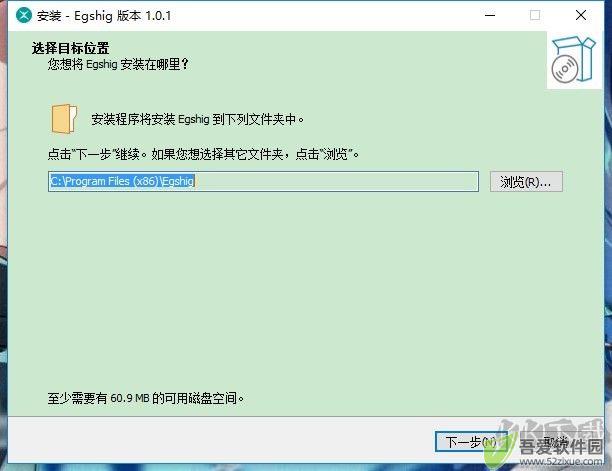Viewport: 612px width, 471px height.
Task: Click the yellow folder icon
Action: 64,119
